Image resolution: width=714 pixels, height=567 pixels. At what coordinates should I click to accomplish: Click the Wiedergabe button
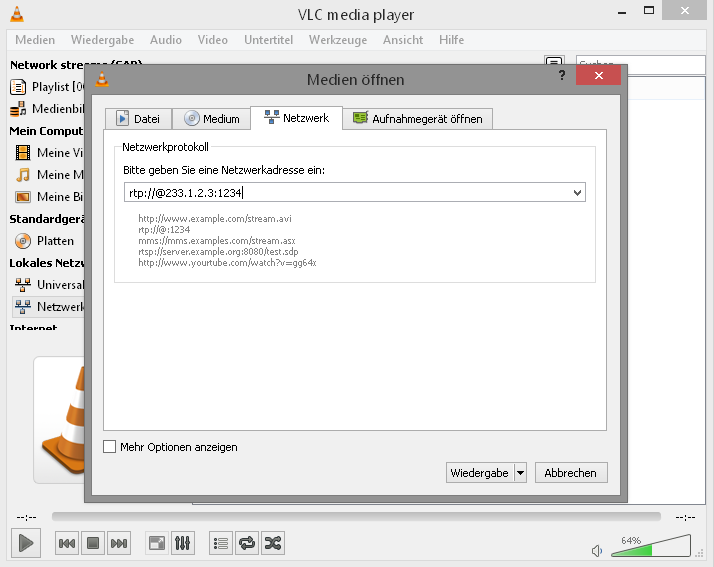click(479, 473)
